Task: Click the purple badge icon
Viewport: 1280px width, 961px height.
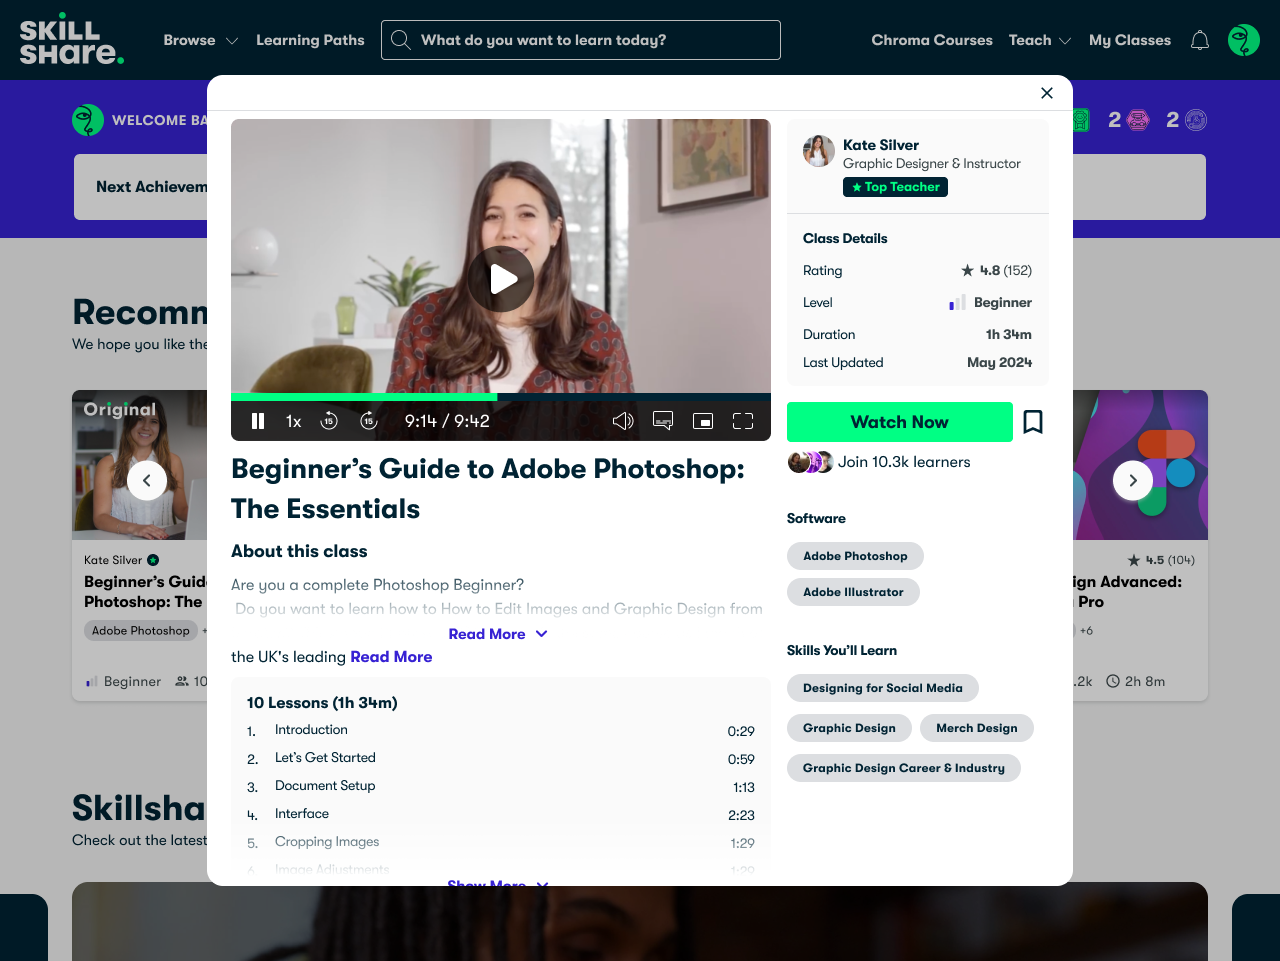Action: tap(1196, 120)
